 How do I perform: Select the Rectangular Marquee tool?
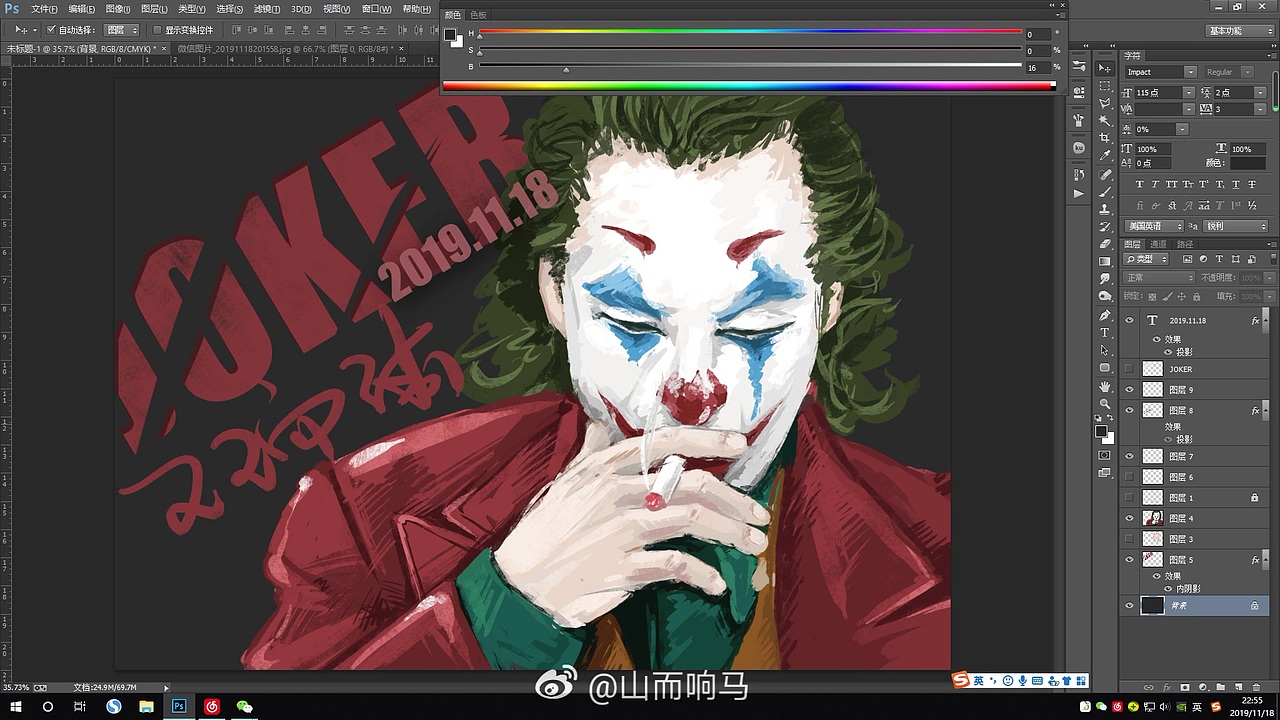[1104, 85]
